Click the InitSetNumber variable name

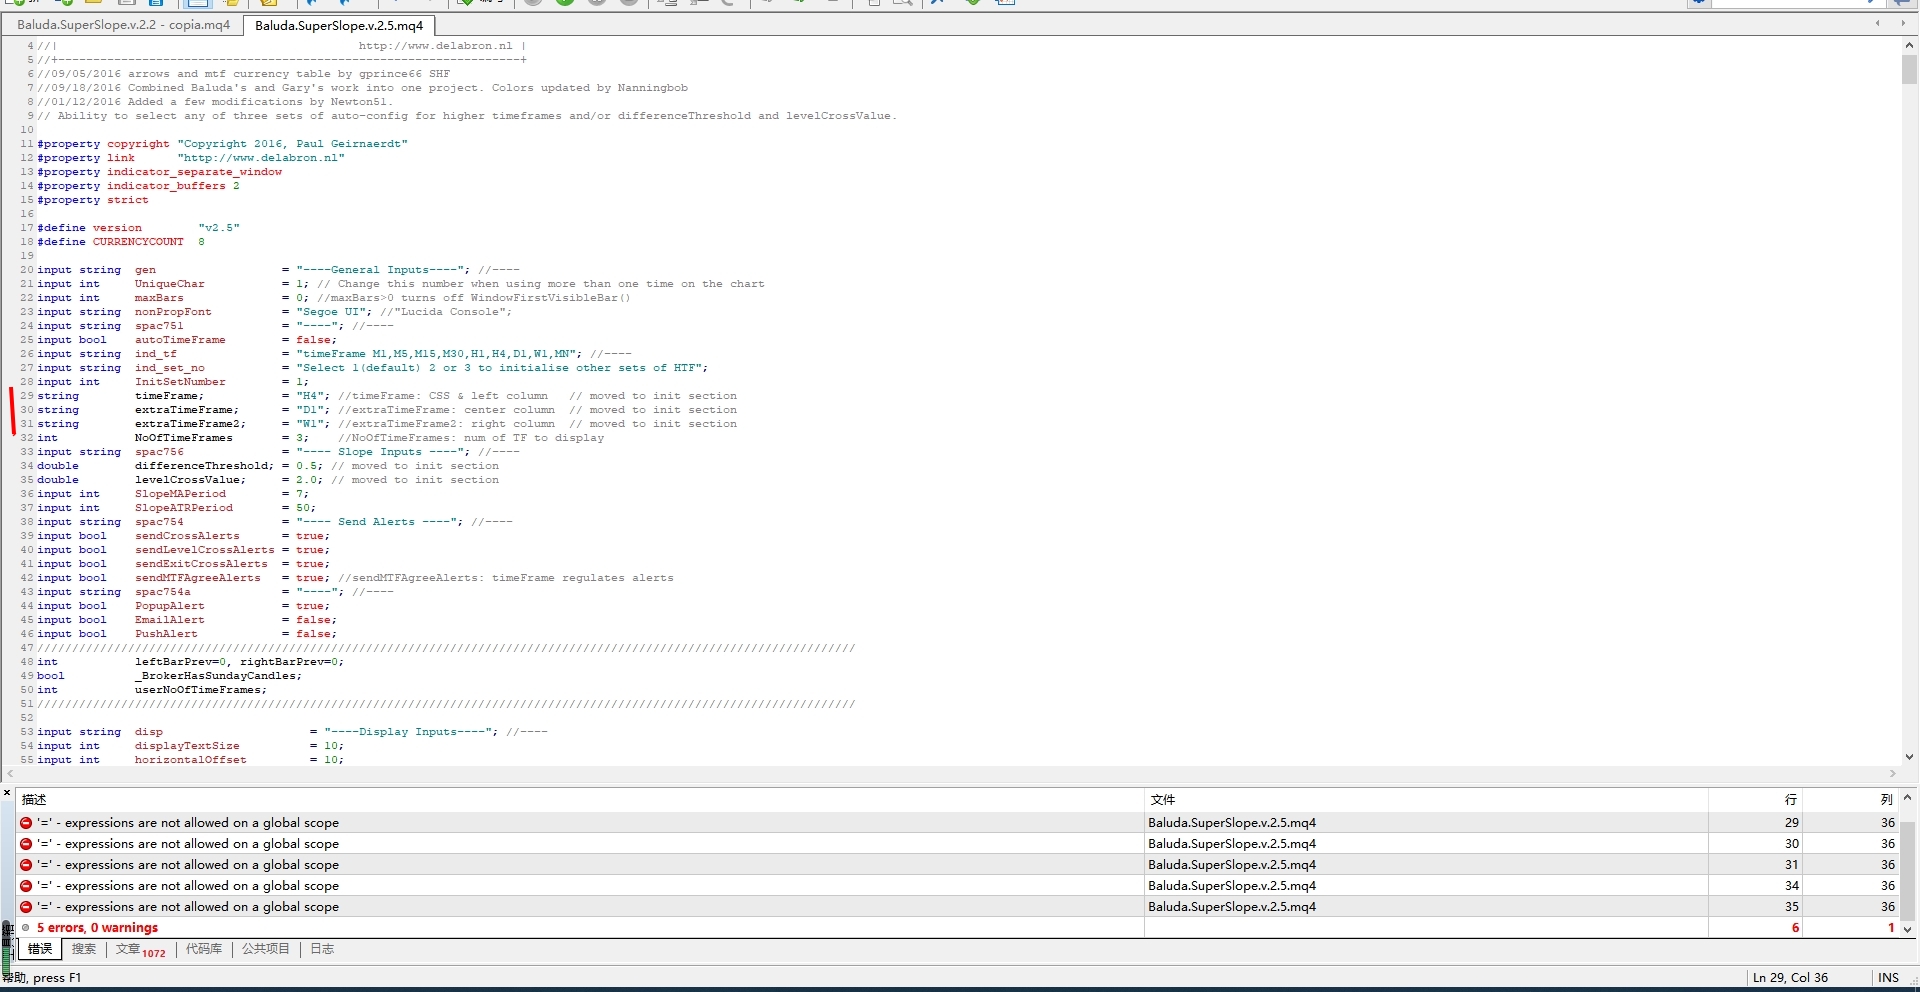point(180,382)
